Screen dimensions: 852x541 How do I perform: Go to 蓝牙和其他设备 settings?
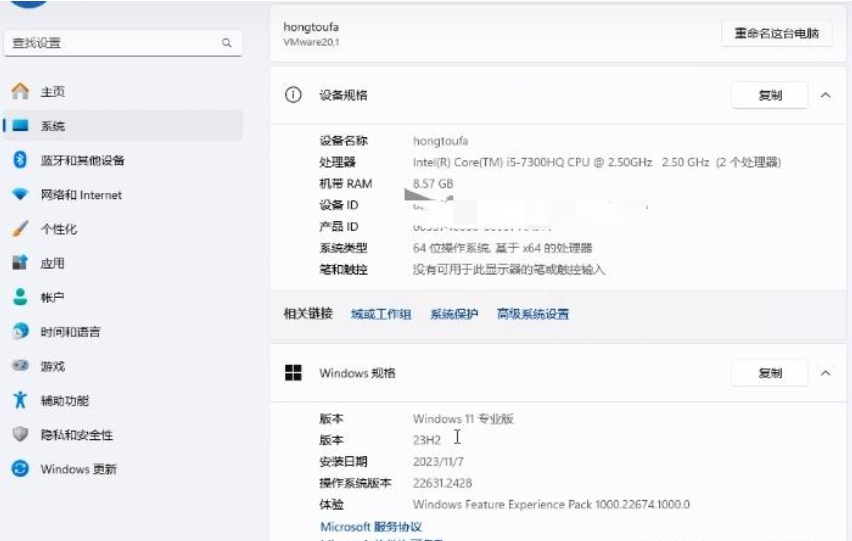click(83, 160)
